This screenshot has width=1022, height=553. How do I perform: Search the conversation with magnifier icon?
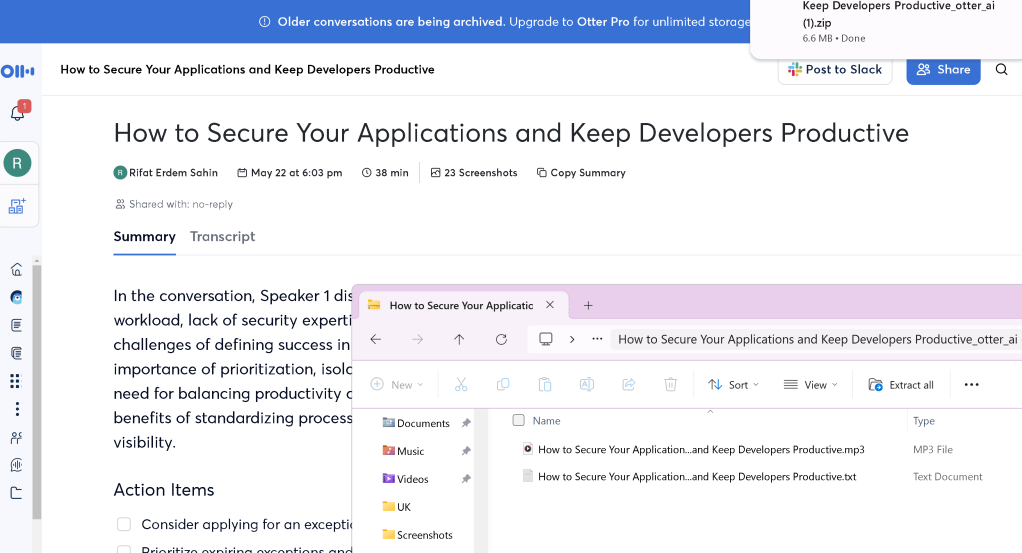[x=1001, y=69]
